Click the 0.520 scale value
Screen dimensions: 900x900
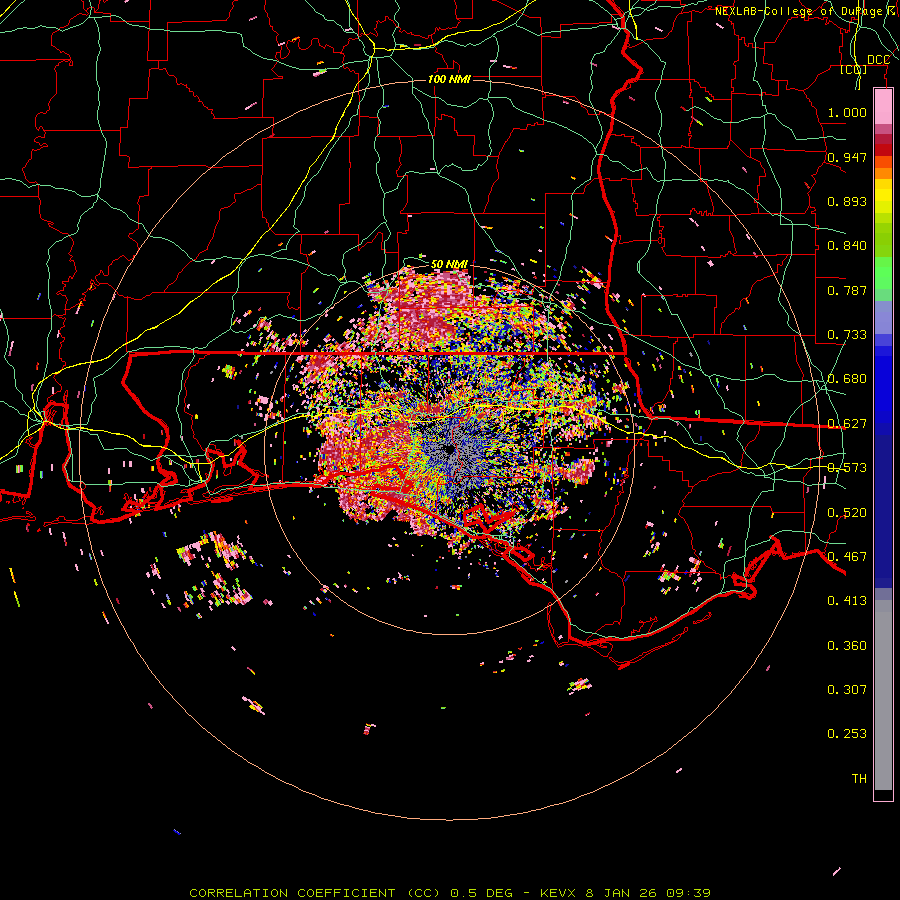tap(847, 513)
